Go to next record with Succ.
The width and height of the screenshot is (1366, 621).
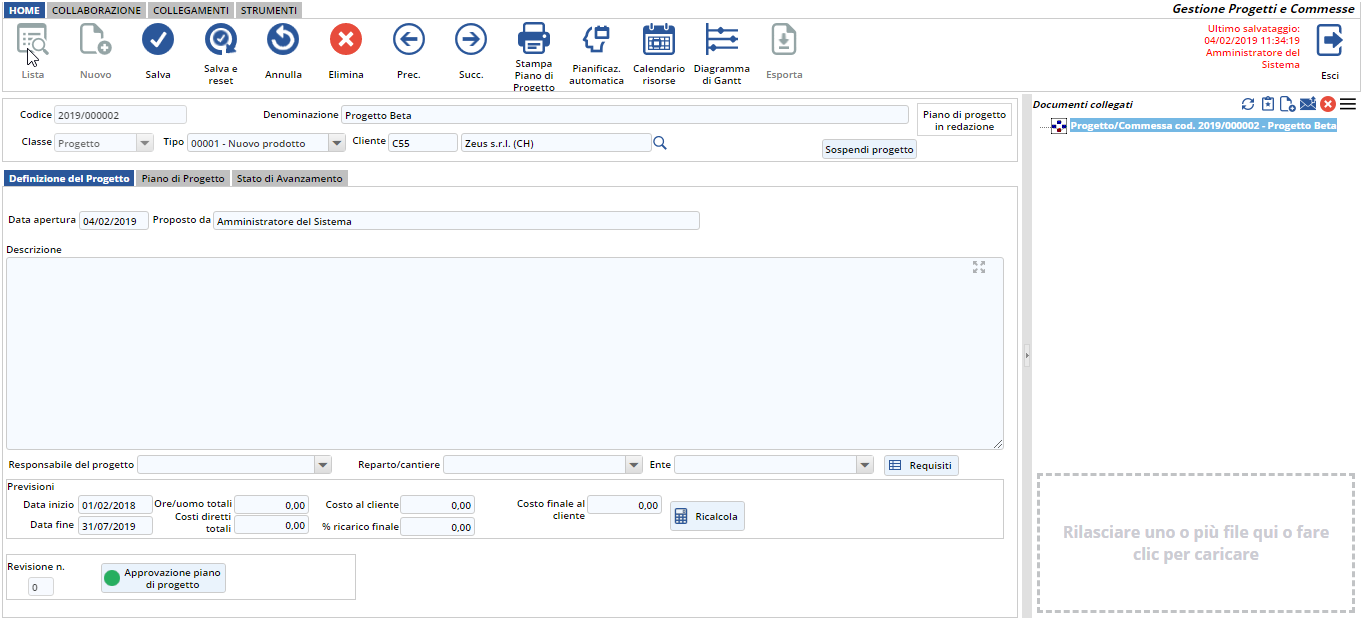point(470,40)
